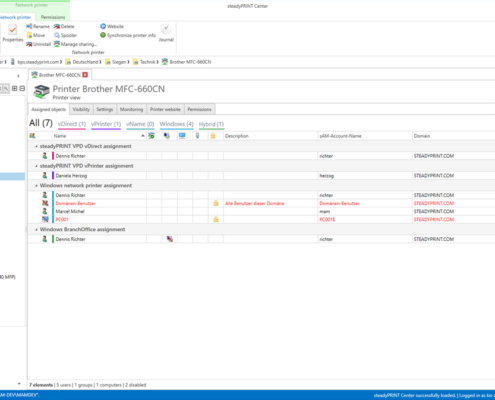Click the object type icon column header
Viewport: 495px width, 400px height.
(x=32, y=136)
